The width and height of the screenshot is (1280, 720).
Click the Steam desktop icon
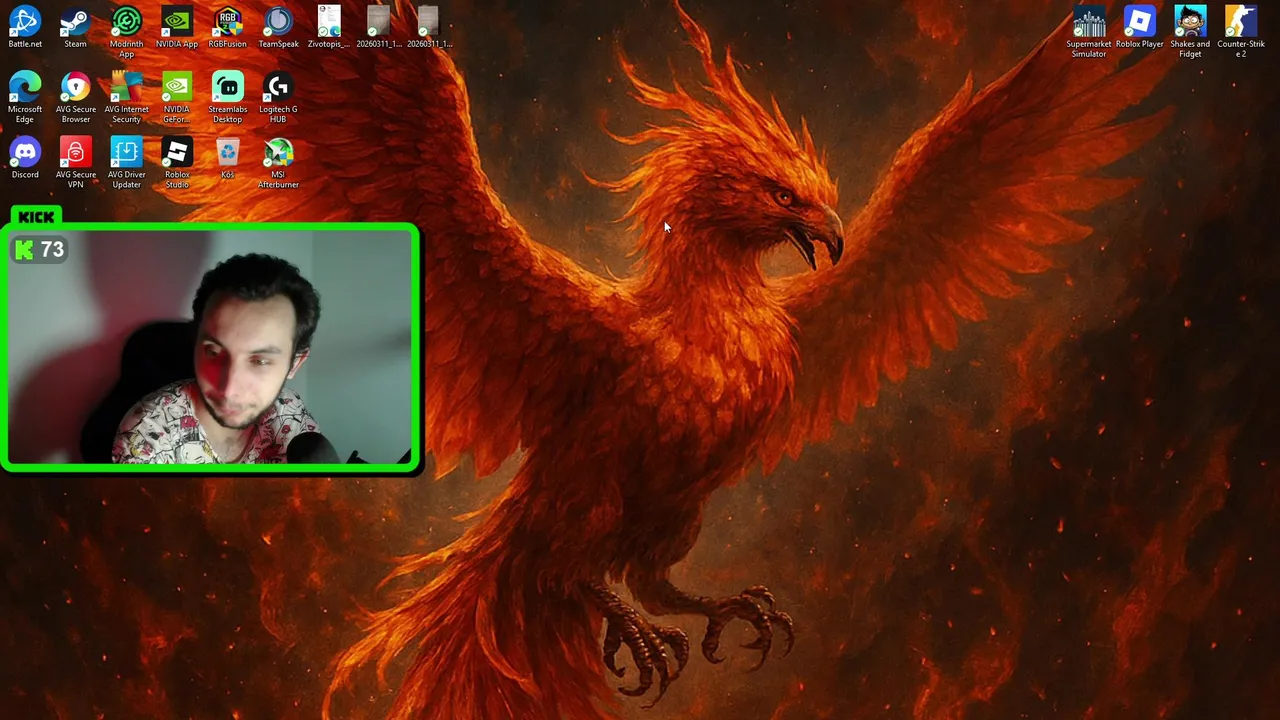coord(75,27)
